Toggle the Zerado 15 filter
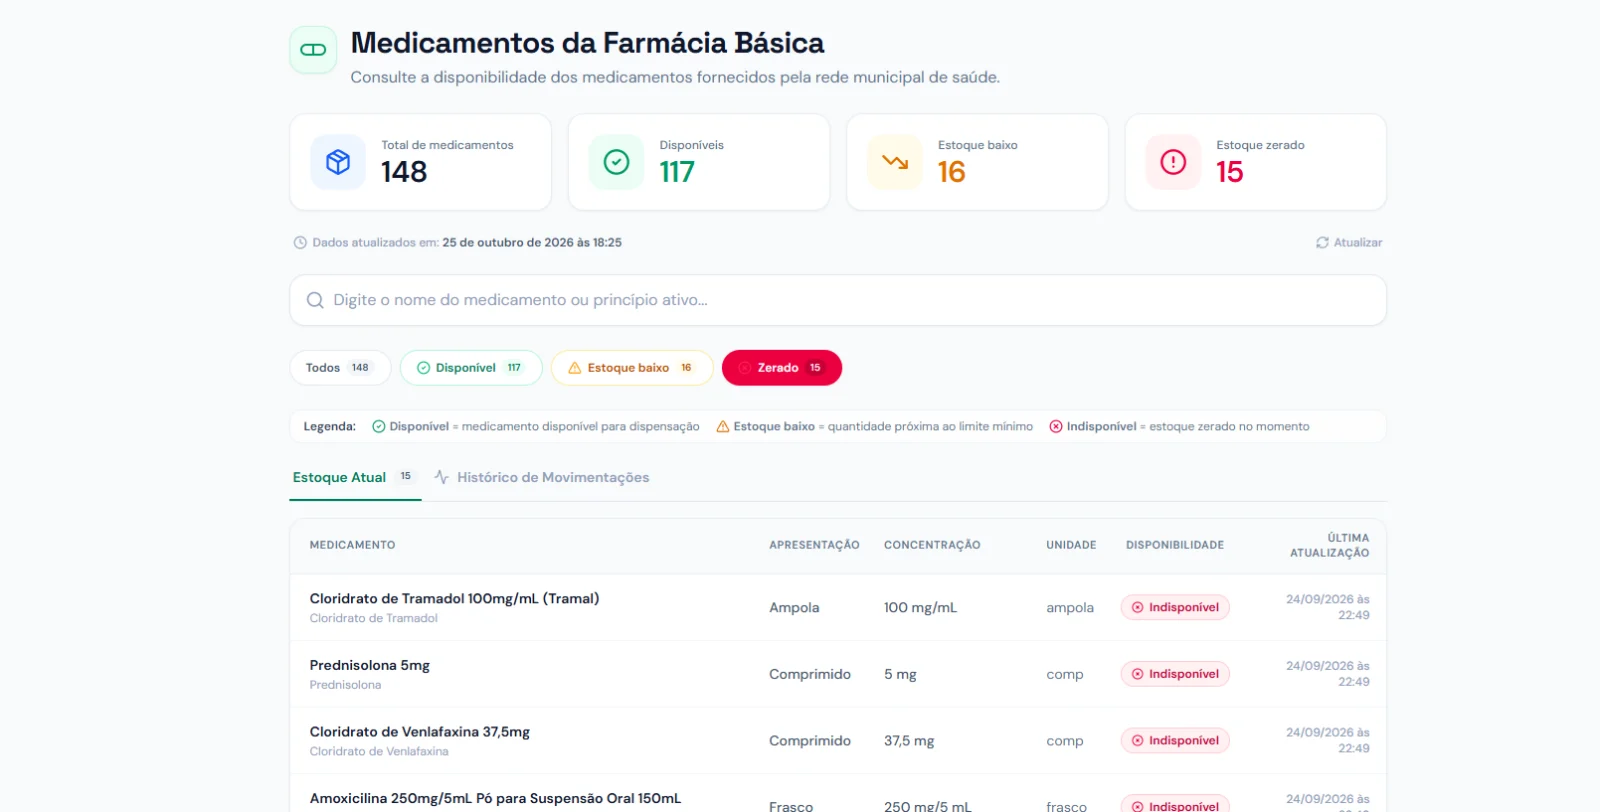The image size is (1600, 812). [x=782, y=368]
